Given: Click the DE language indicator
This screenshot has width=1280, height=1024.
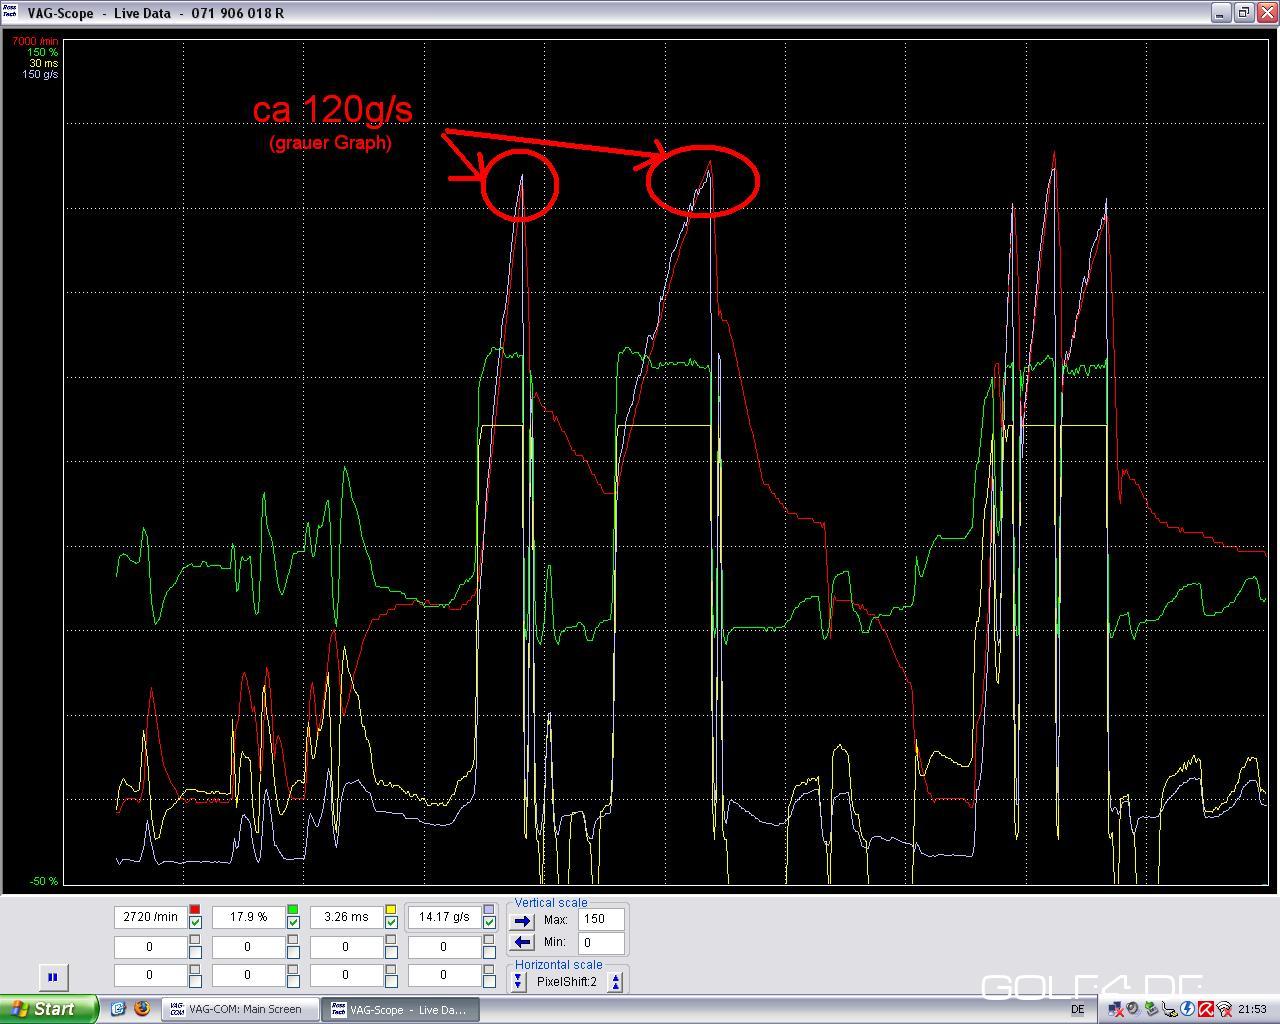Looking at the screenshot, I should [x=1077, y=1010].
